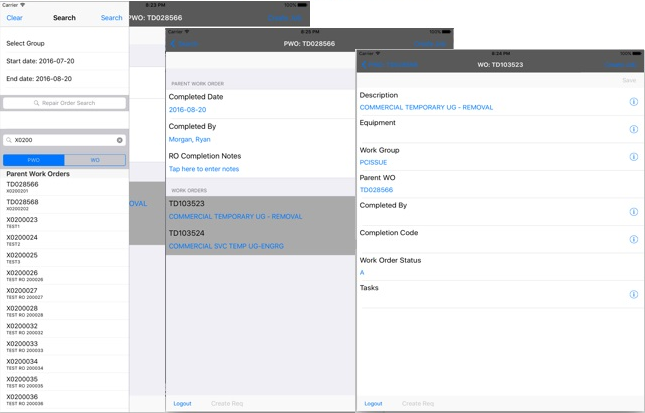
Task: Select X0200033 row
Action: coord(65,346)
